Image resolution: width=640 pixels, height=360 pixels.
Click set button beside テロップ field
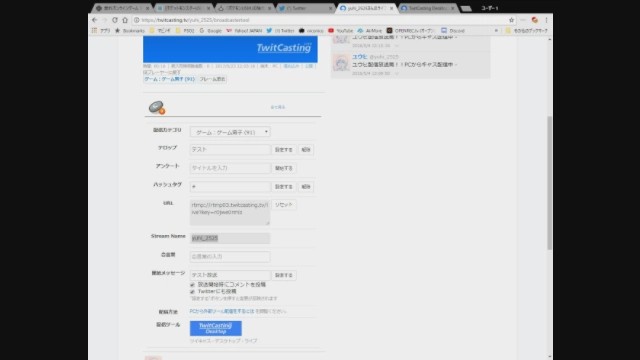pos(284,150)
